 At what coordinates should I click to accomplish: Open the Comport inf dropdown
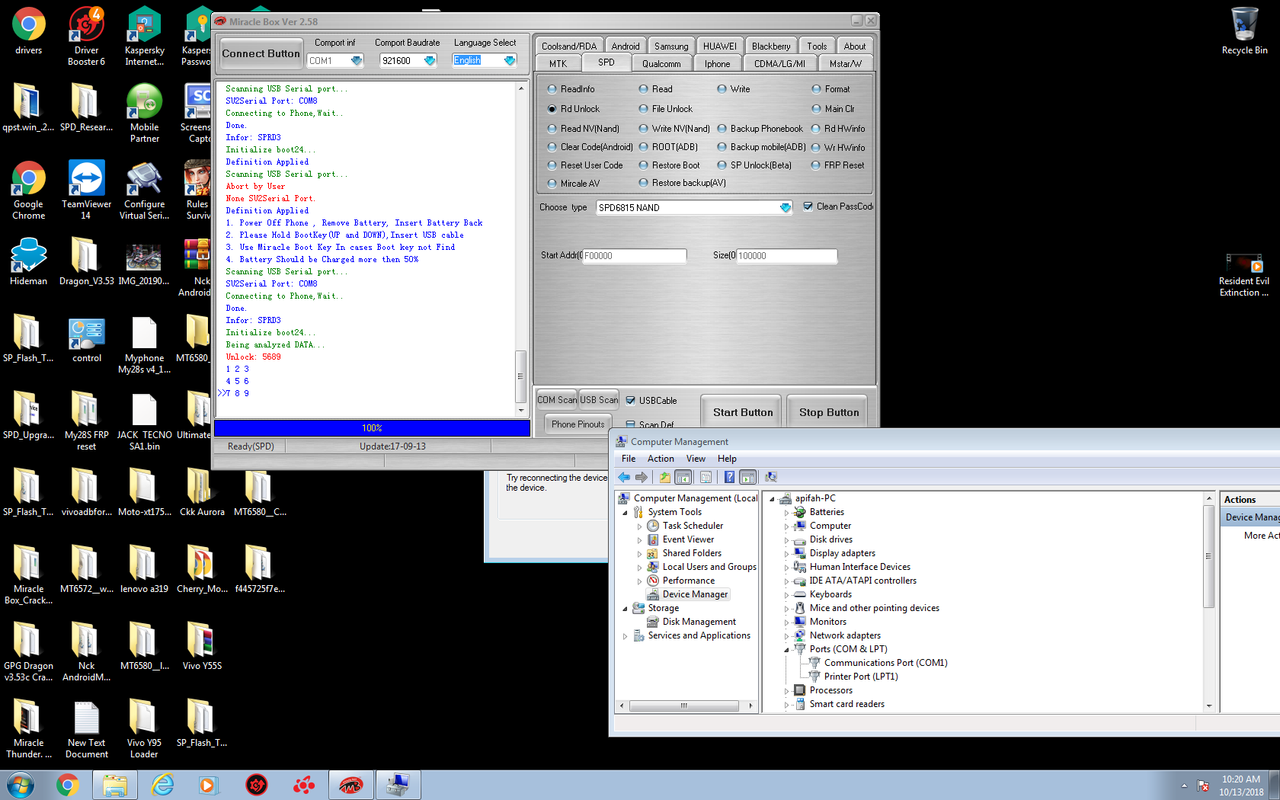point(356,61)
